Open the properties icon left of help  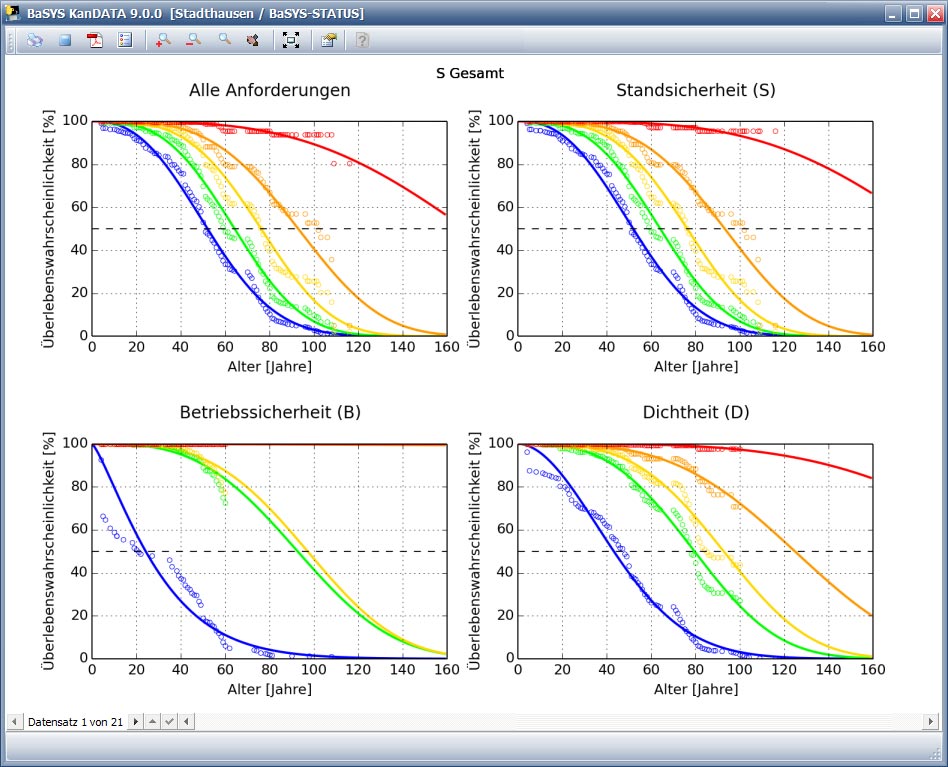(x=329, y=41)
